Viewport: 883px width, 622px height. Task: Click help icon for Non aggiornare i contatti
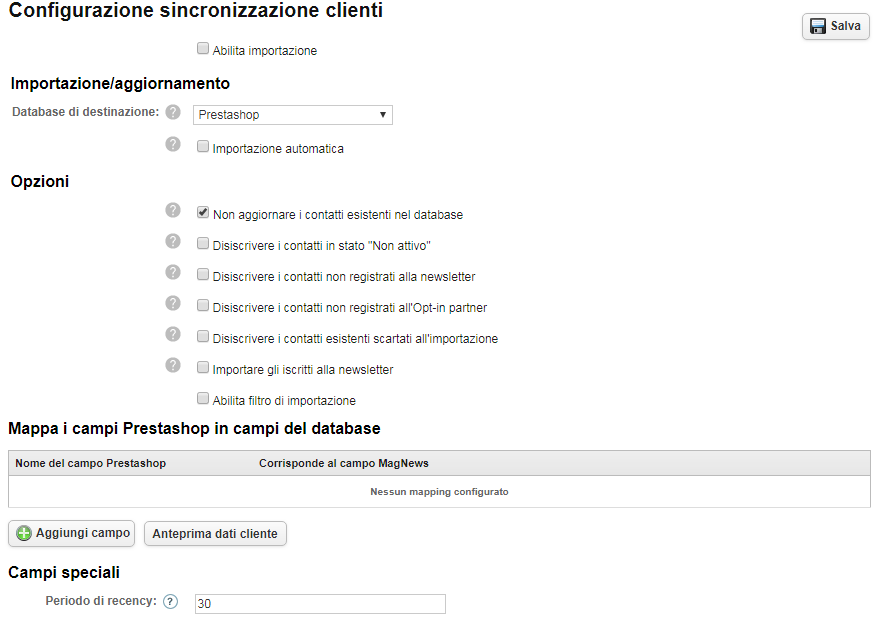coord(173,210)
